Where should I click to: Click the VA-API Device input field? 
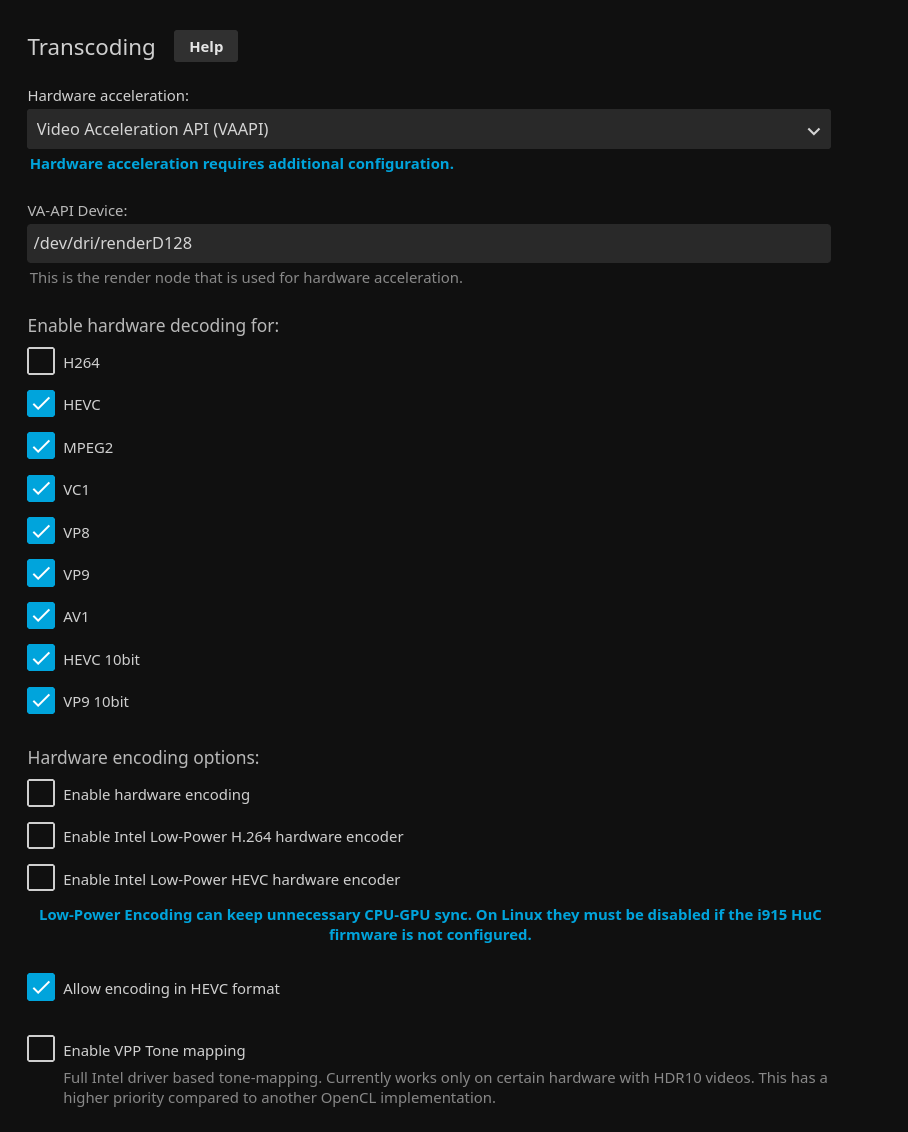pos(428,243)
